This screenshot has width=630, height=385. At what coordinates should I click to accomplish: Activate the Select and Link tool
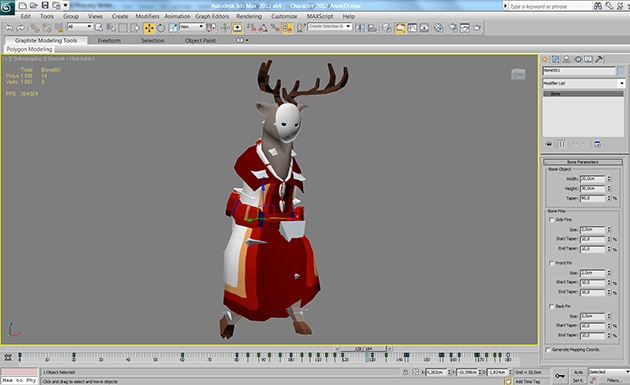(x=35, y=28)
